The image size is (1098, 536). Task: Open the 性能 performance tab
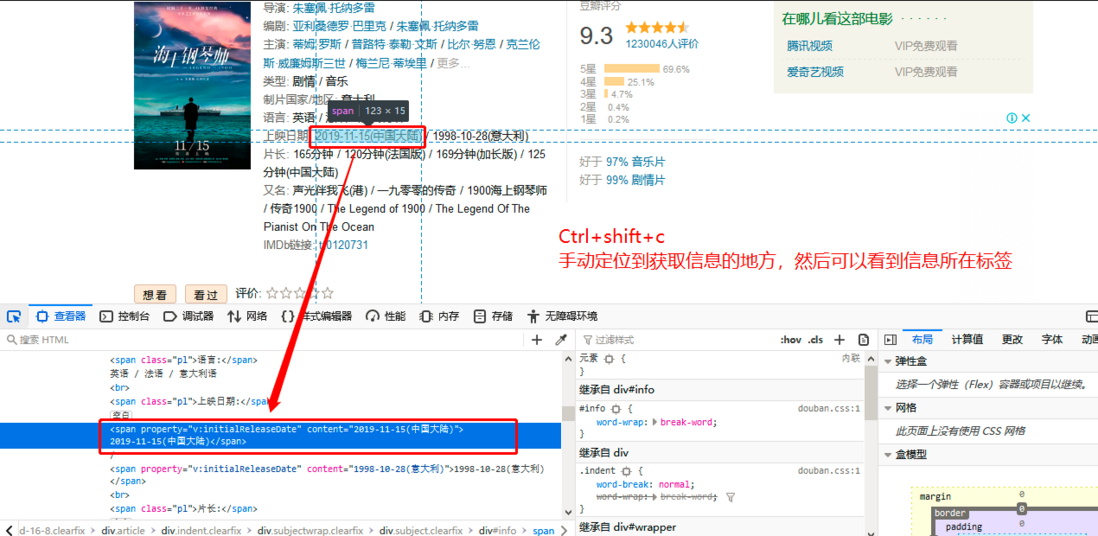(x=386, y=317)
